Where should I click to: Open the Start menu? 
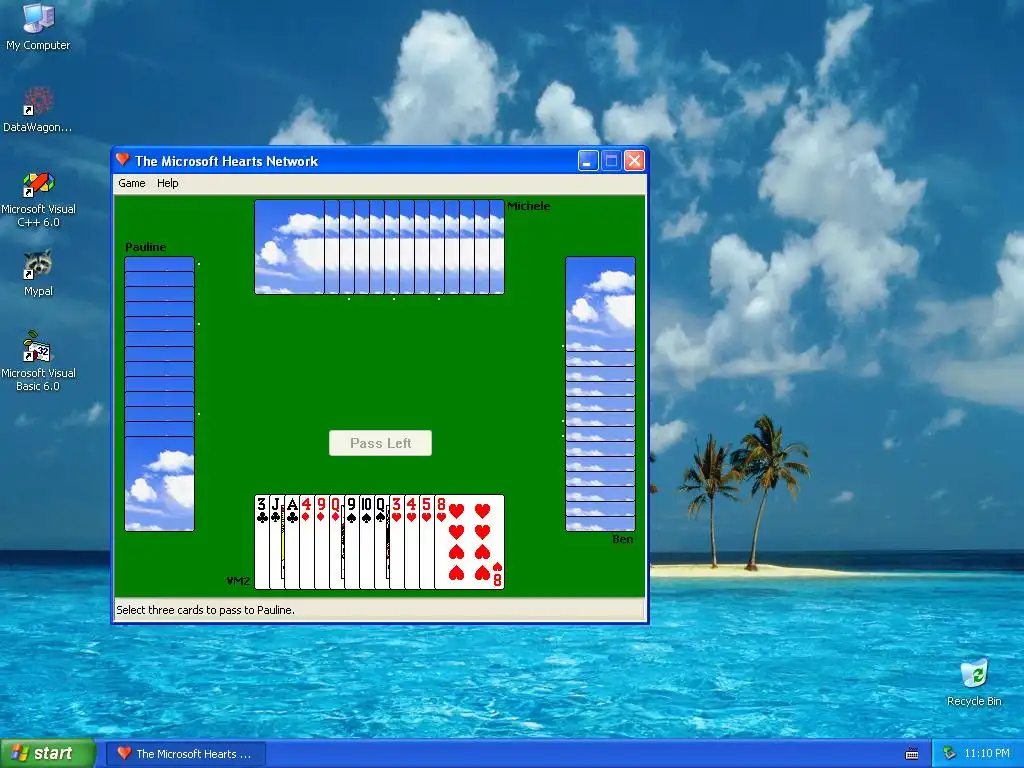(x=48, y=754)
